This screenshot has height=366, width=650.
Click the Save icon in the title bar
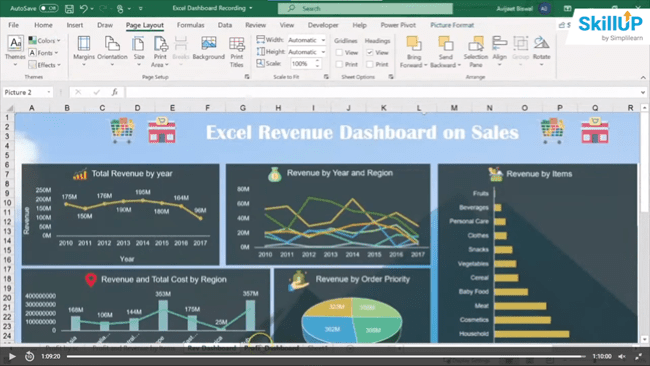[69, 8]
